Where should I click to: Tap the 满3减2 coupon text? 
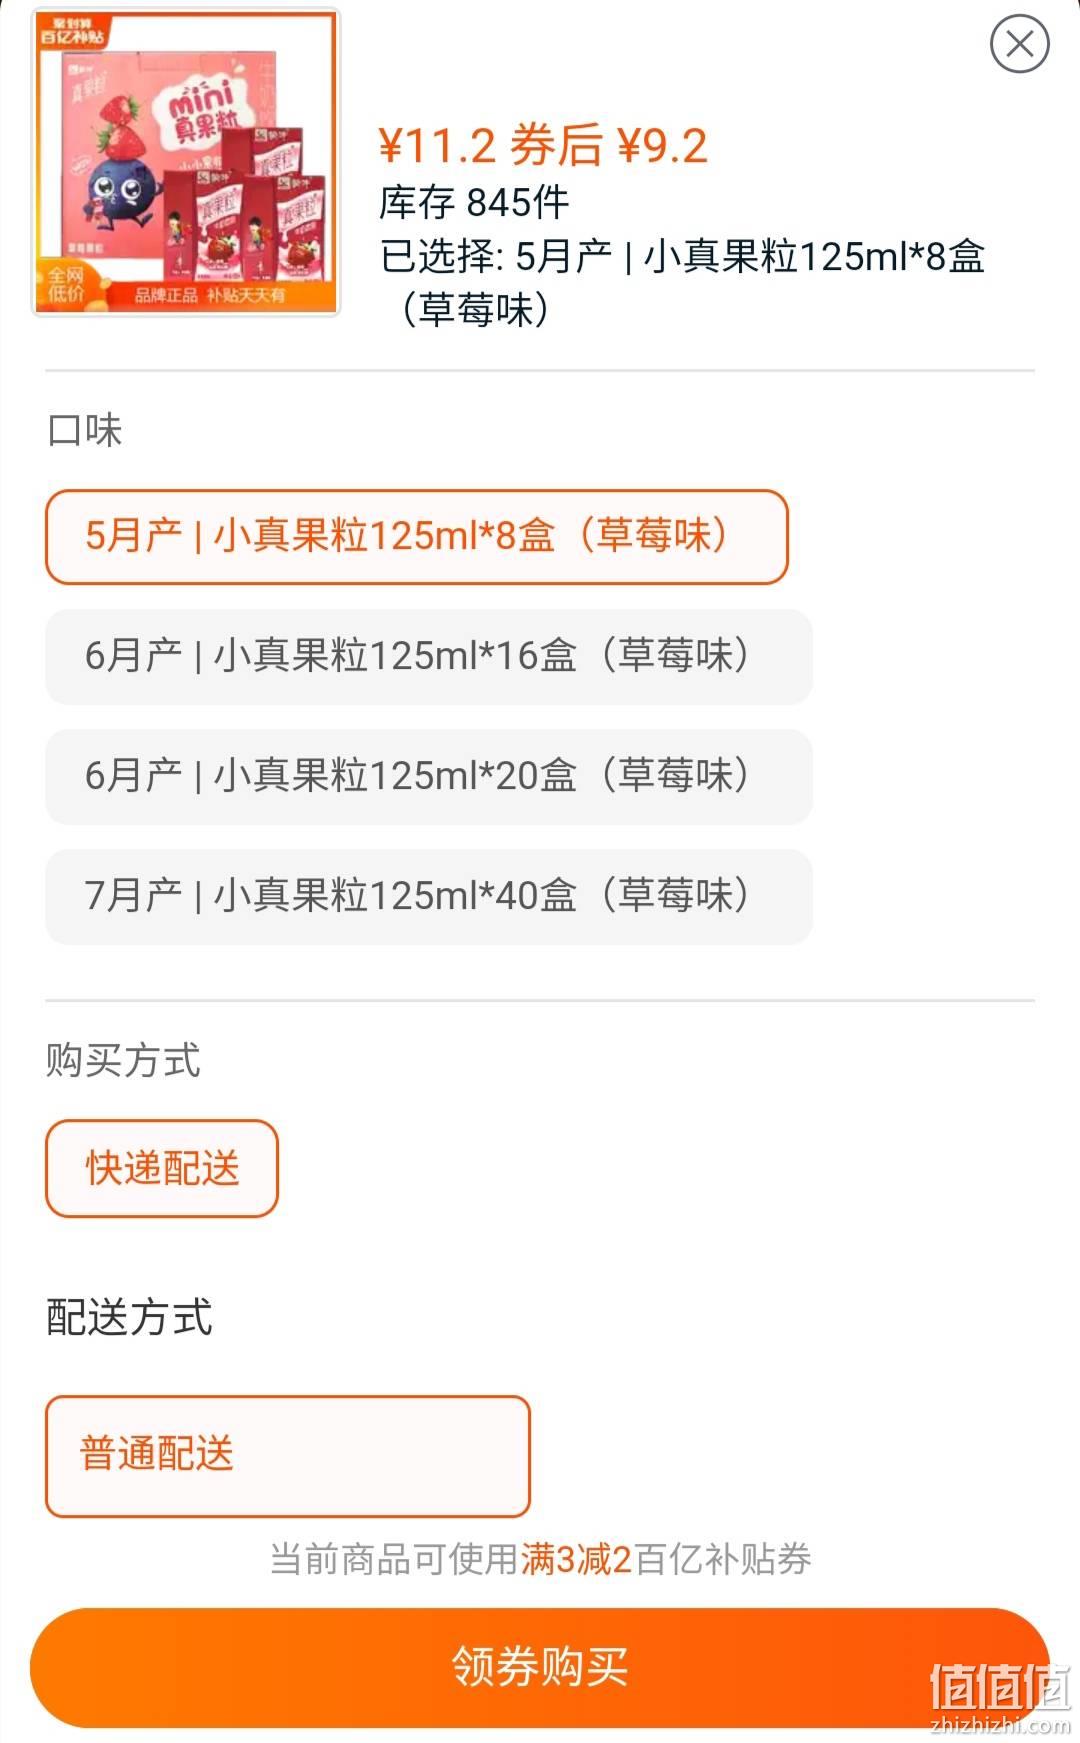576,1559
